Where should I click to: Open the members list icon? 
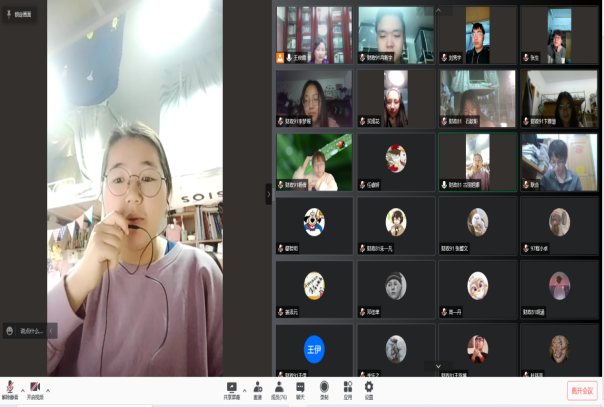(x=279, y=387)
